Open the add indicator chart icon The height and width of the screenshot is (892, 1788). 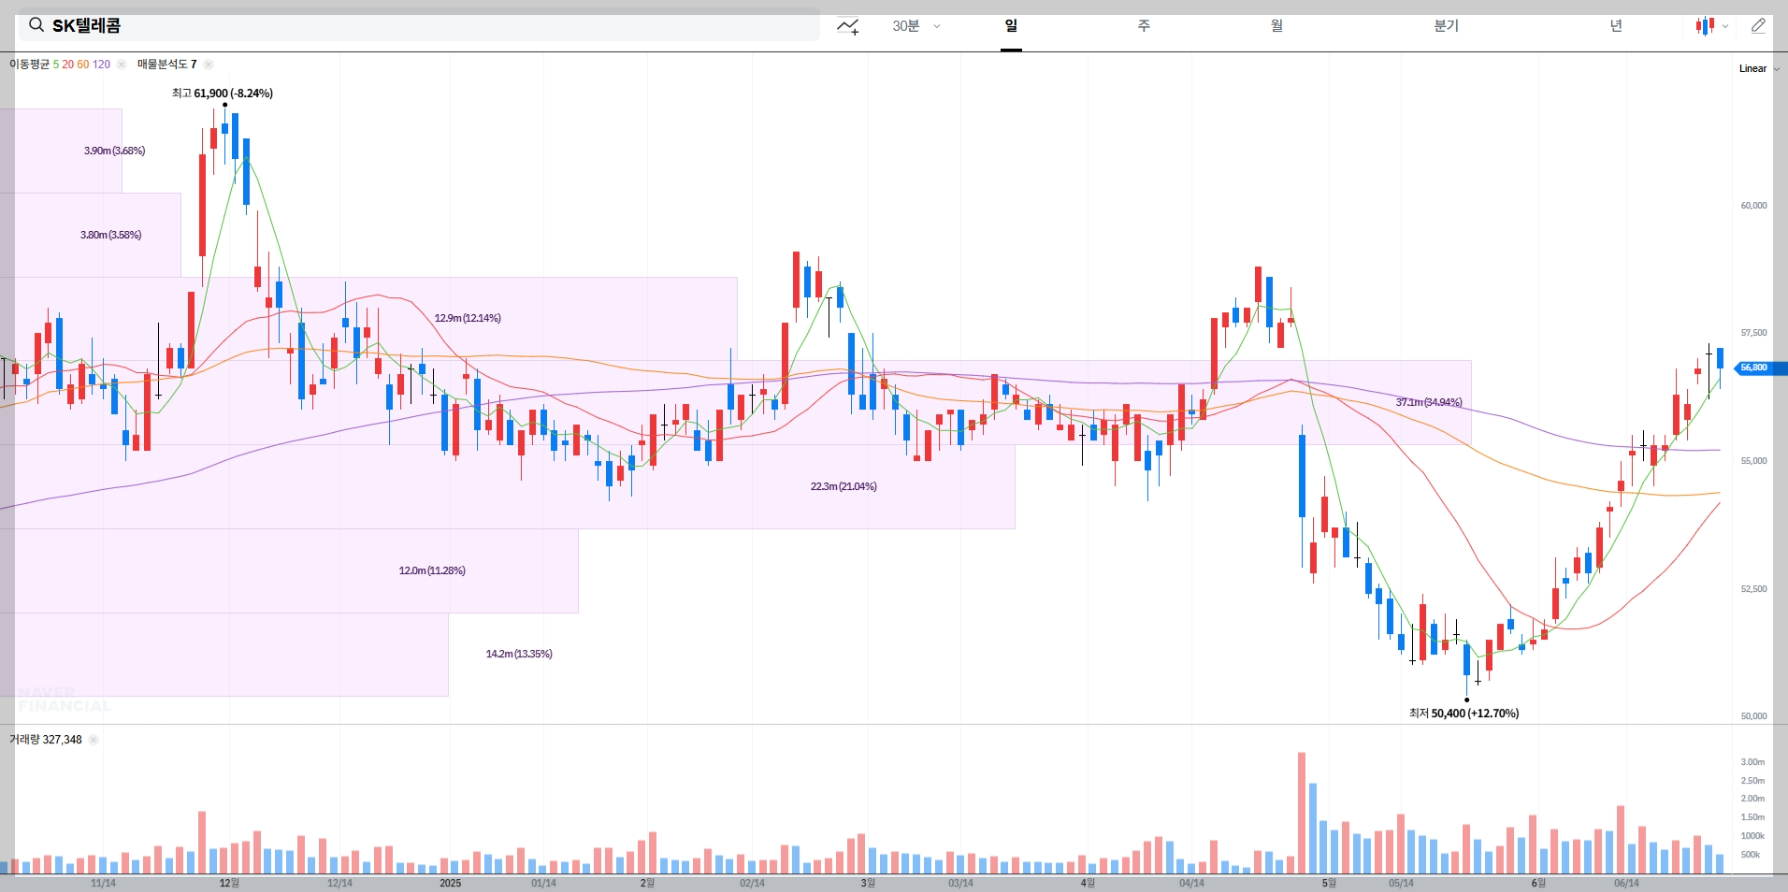click(x=848, y=26)
